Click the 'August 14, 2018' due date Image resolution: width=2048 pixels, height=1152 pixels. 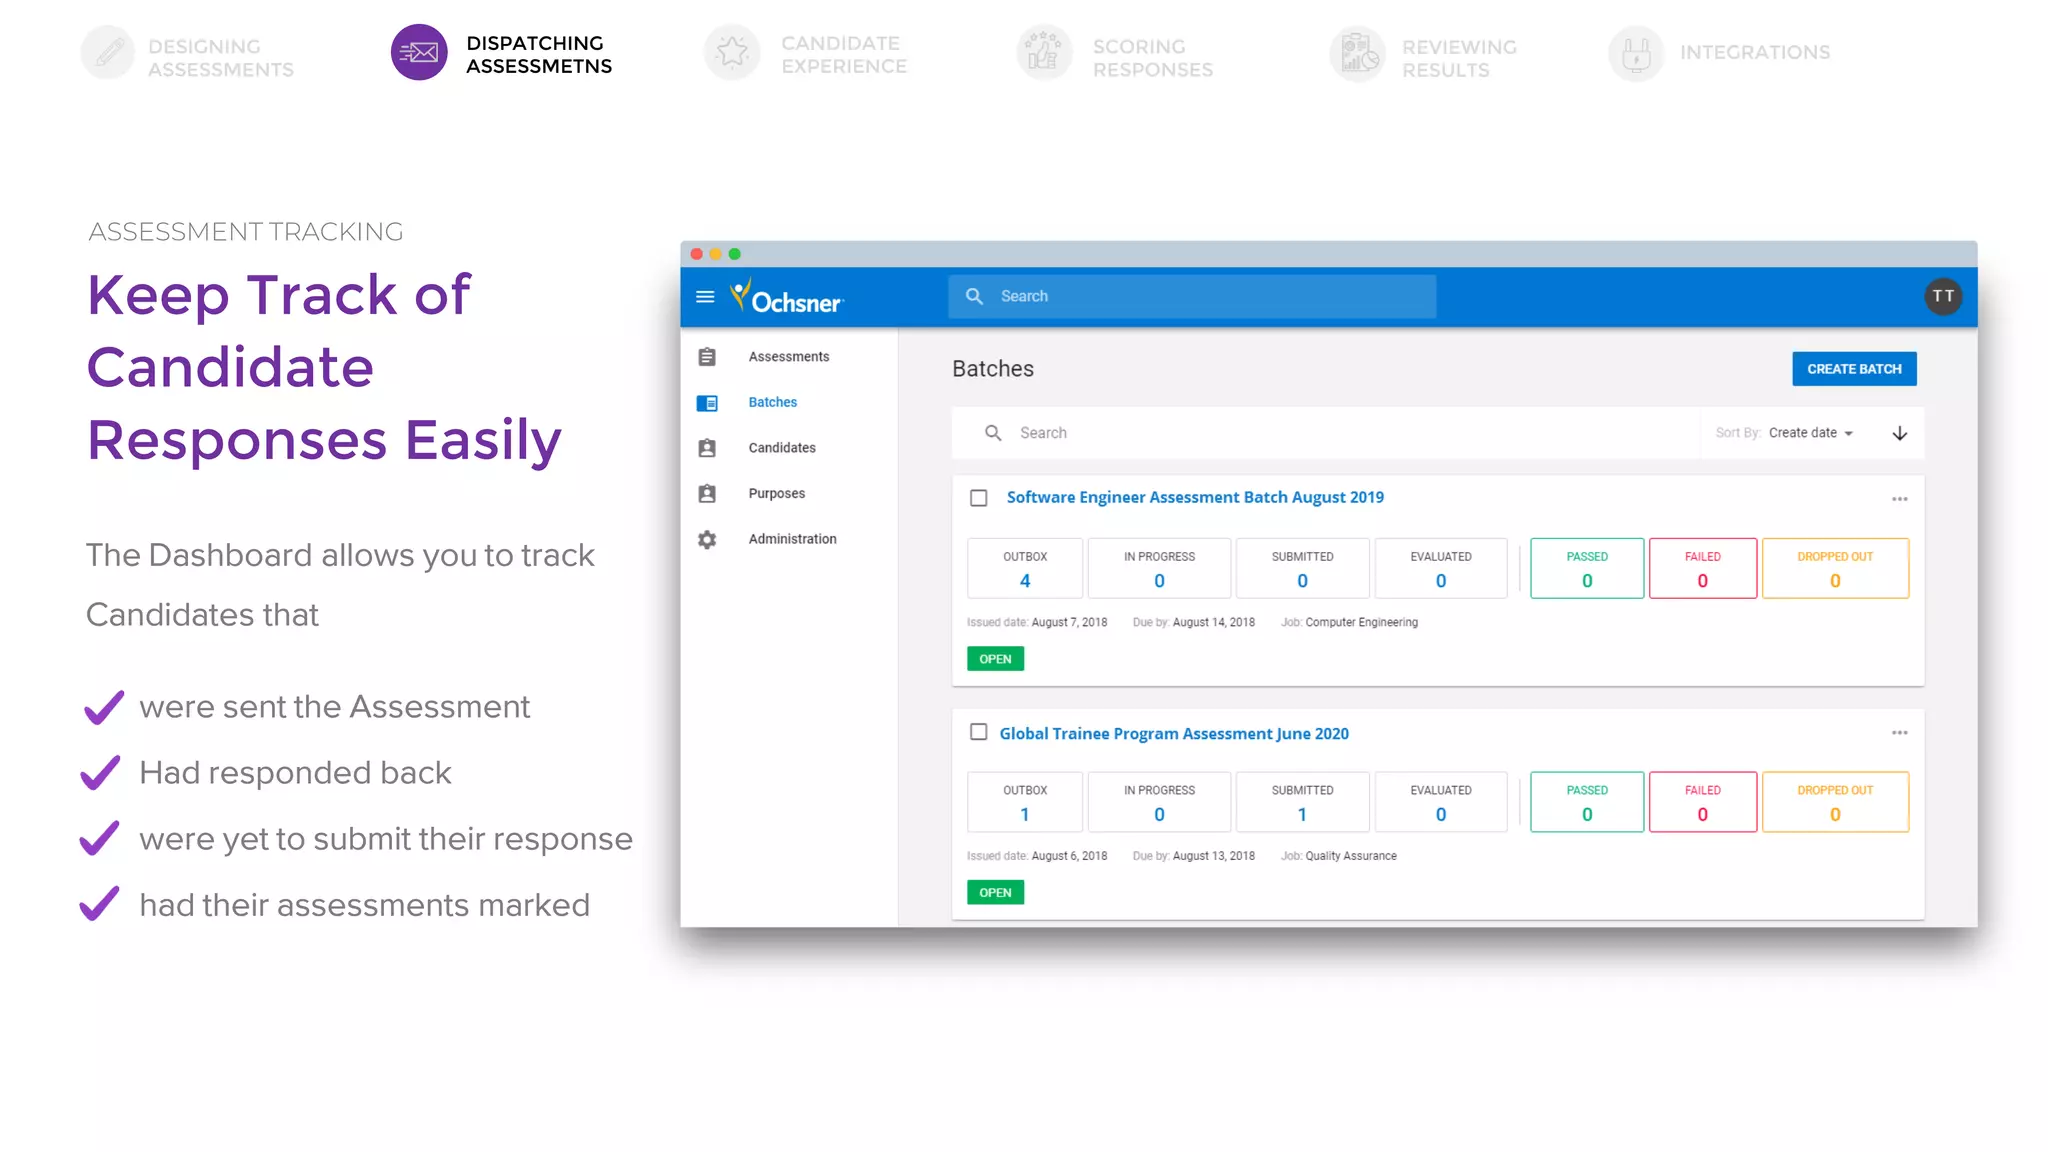[x=1213, y=622]
